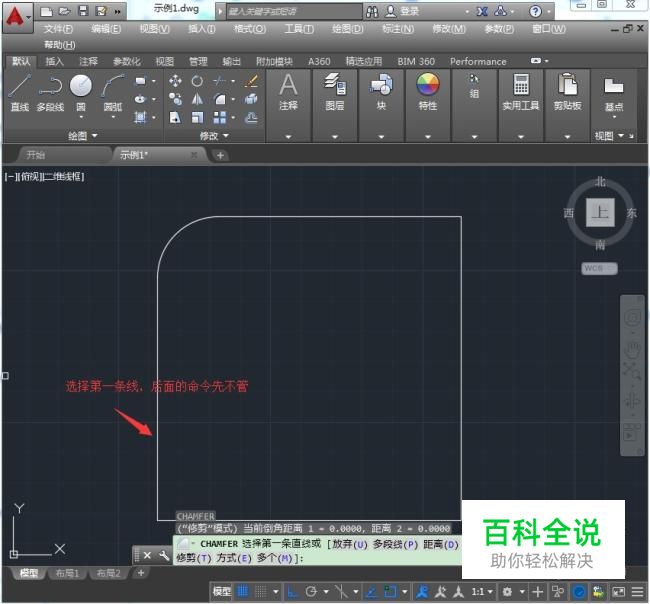Click the Help question mark button
This screenshot has height=604, width=650.
coord(536,12)
